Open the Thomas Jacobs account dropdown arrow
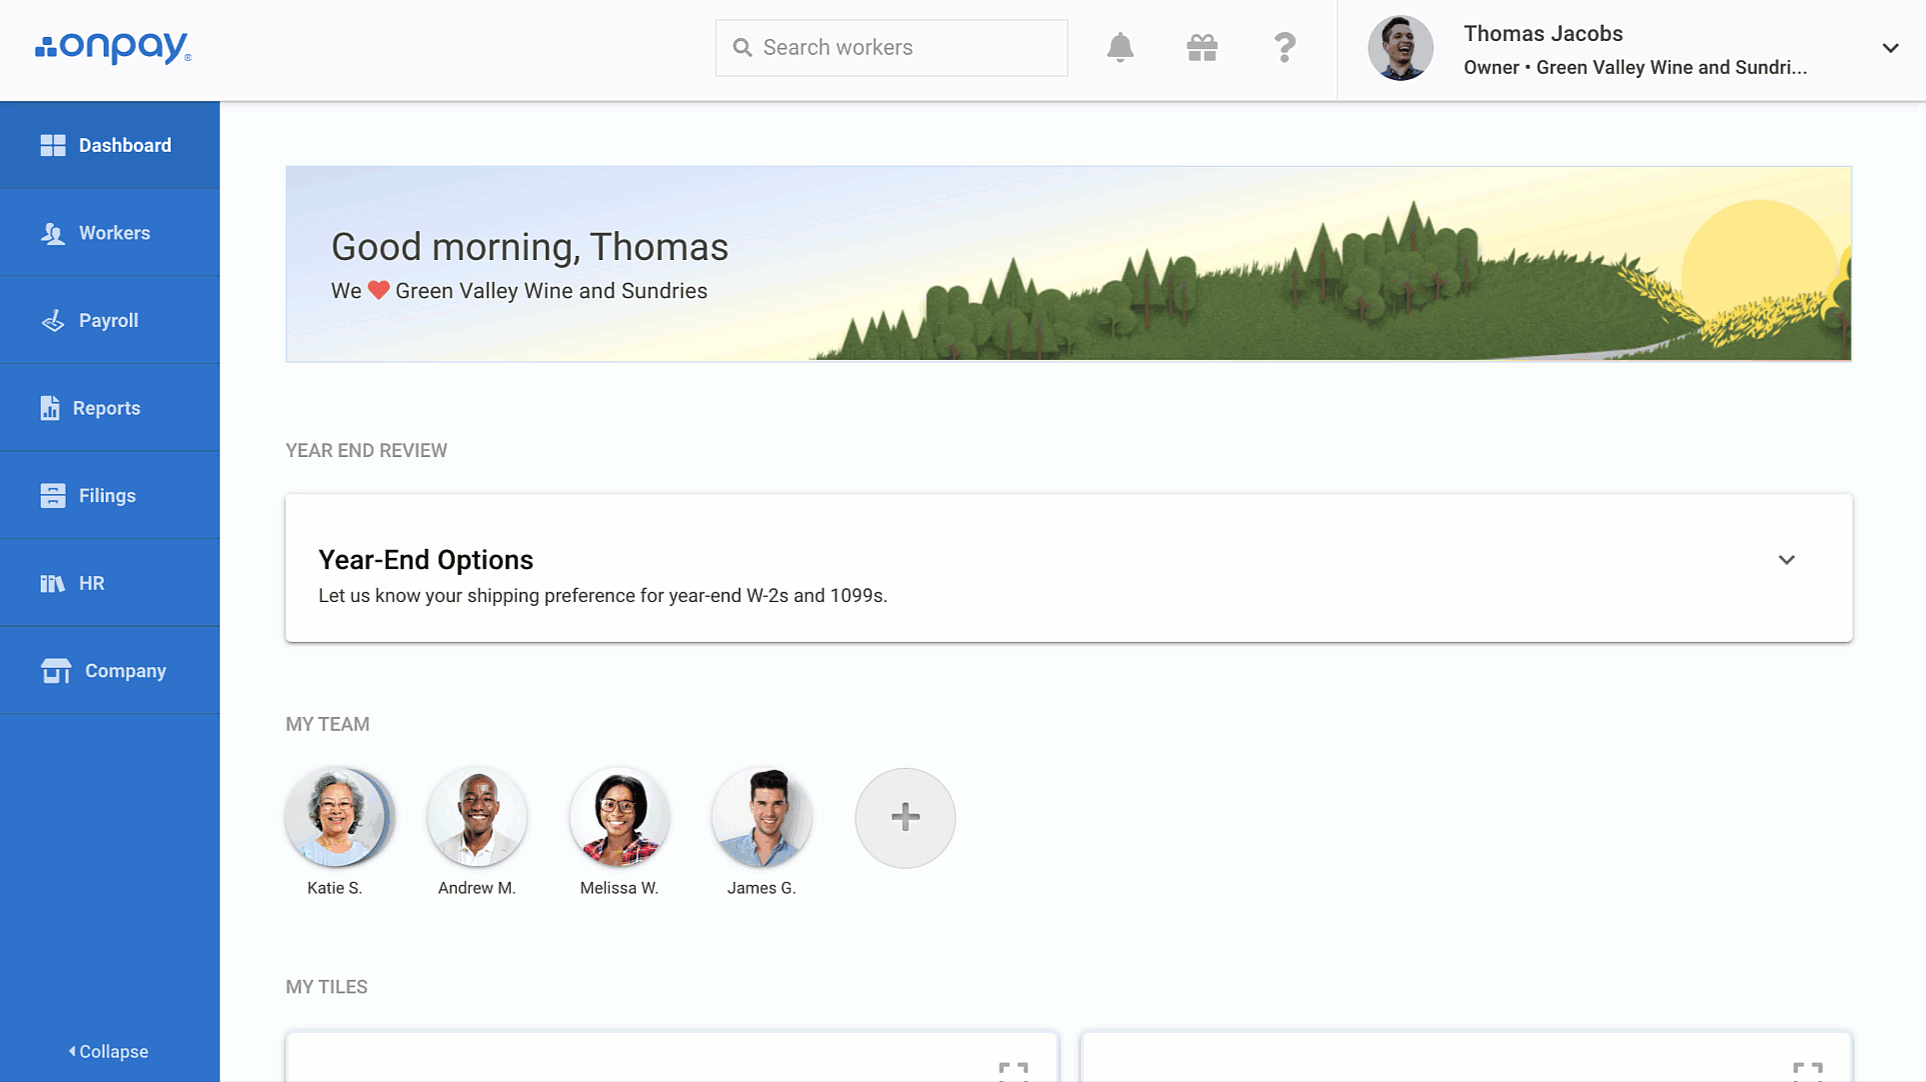Image resolution: width=1926 pixels, height=1082 pixels. pos(1890,48)
